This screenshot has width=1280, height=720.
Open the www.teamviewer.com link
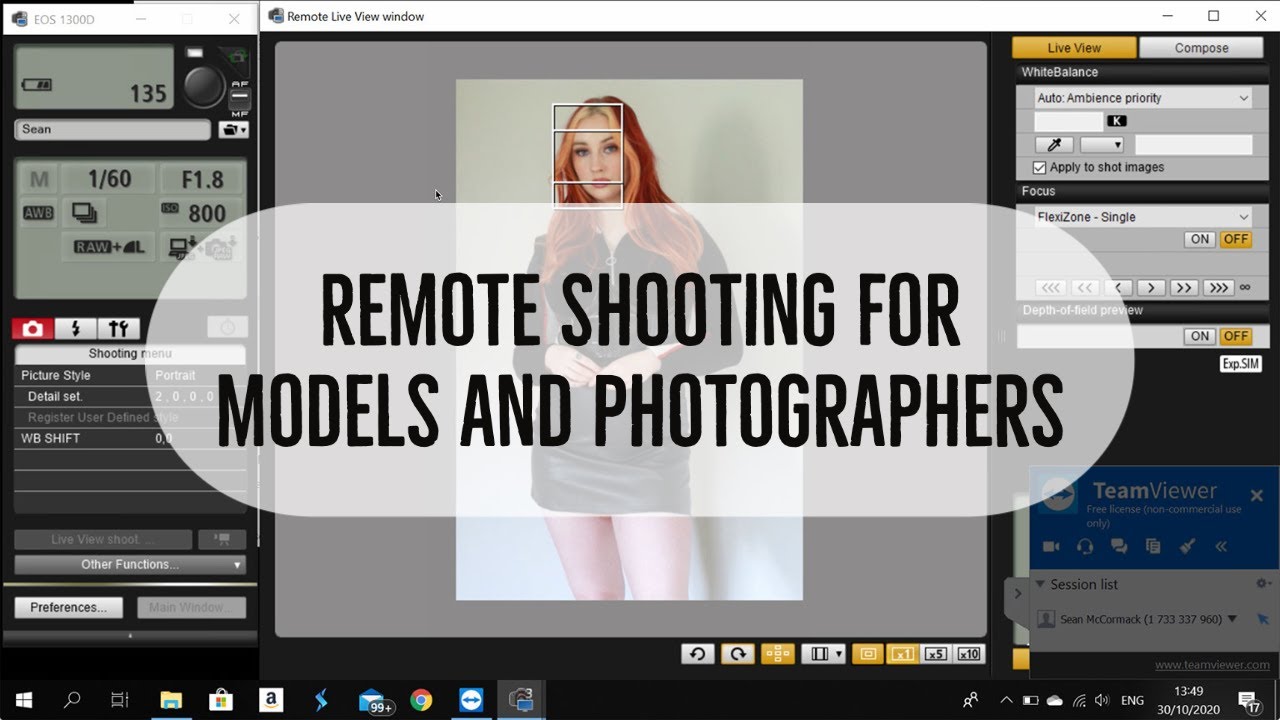point(1212,665)
